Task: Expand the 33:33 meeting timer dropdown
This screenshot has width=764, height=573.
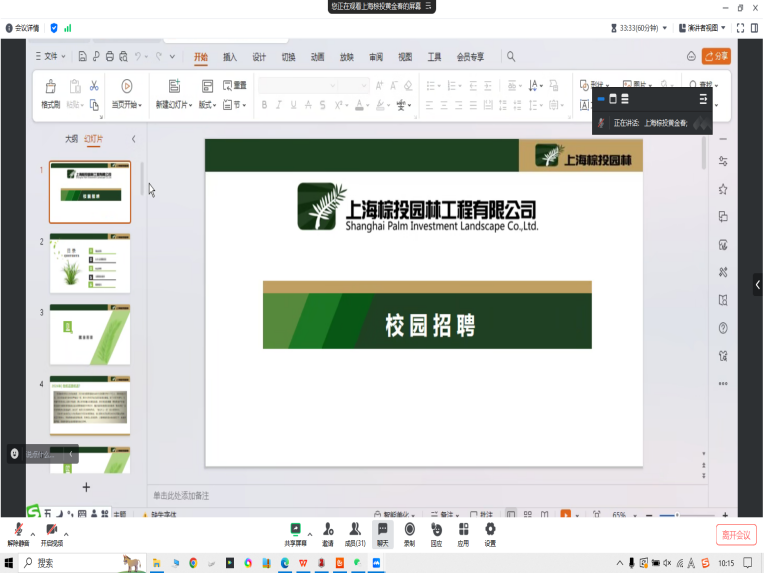Action: point(667,28)
